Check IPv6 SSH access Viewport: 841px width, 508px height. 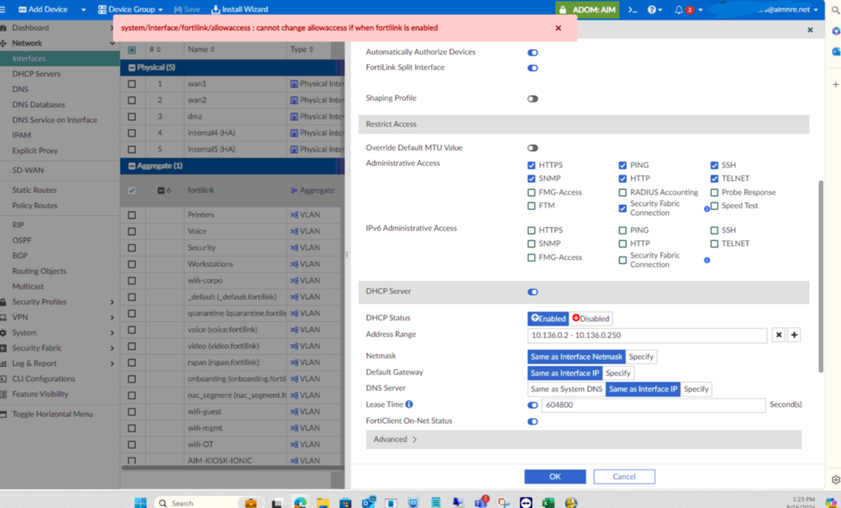coord(714,231)
